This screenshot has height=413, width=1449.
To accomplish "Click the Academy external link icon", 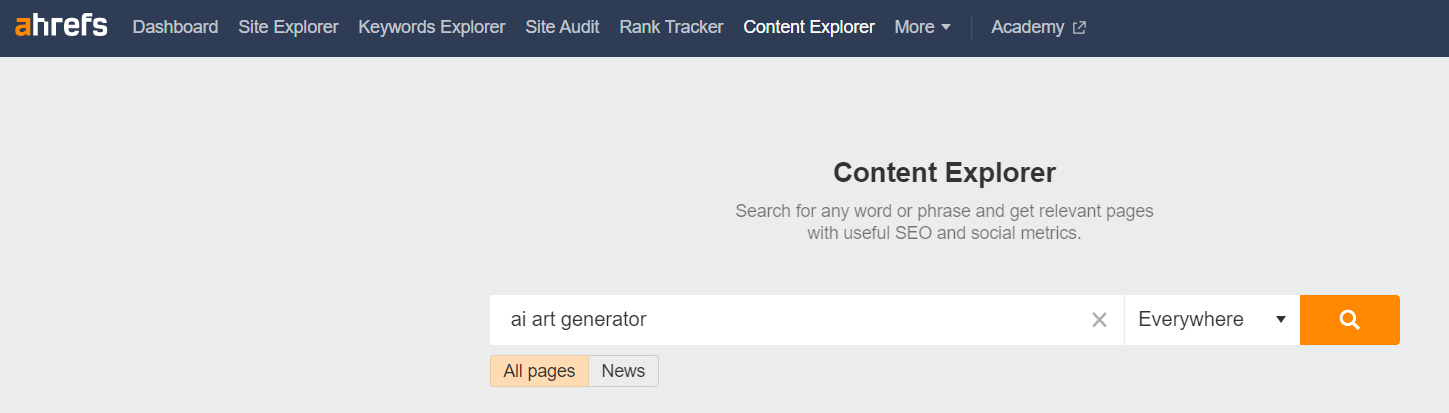I will coord(1079,28).
